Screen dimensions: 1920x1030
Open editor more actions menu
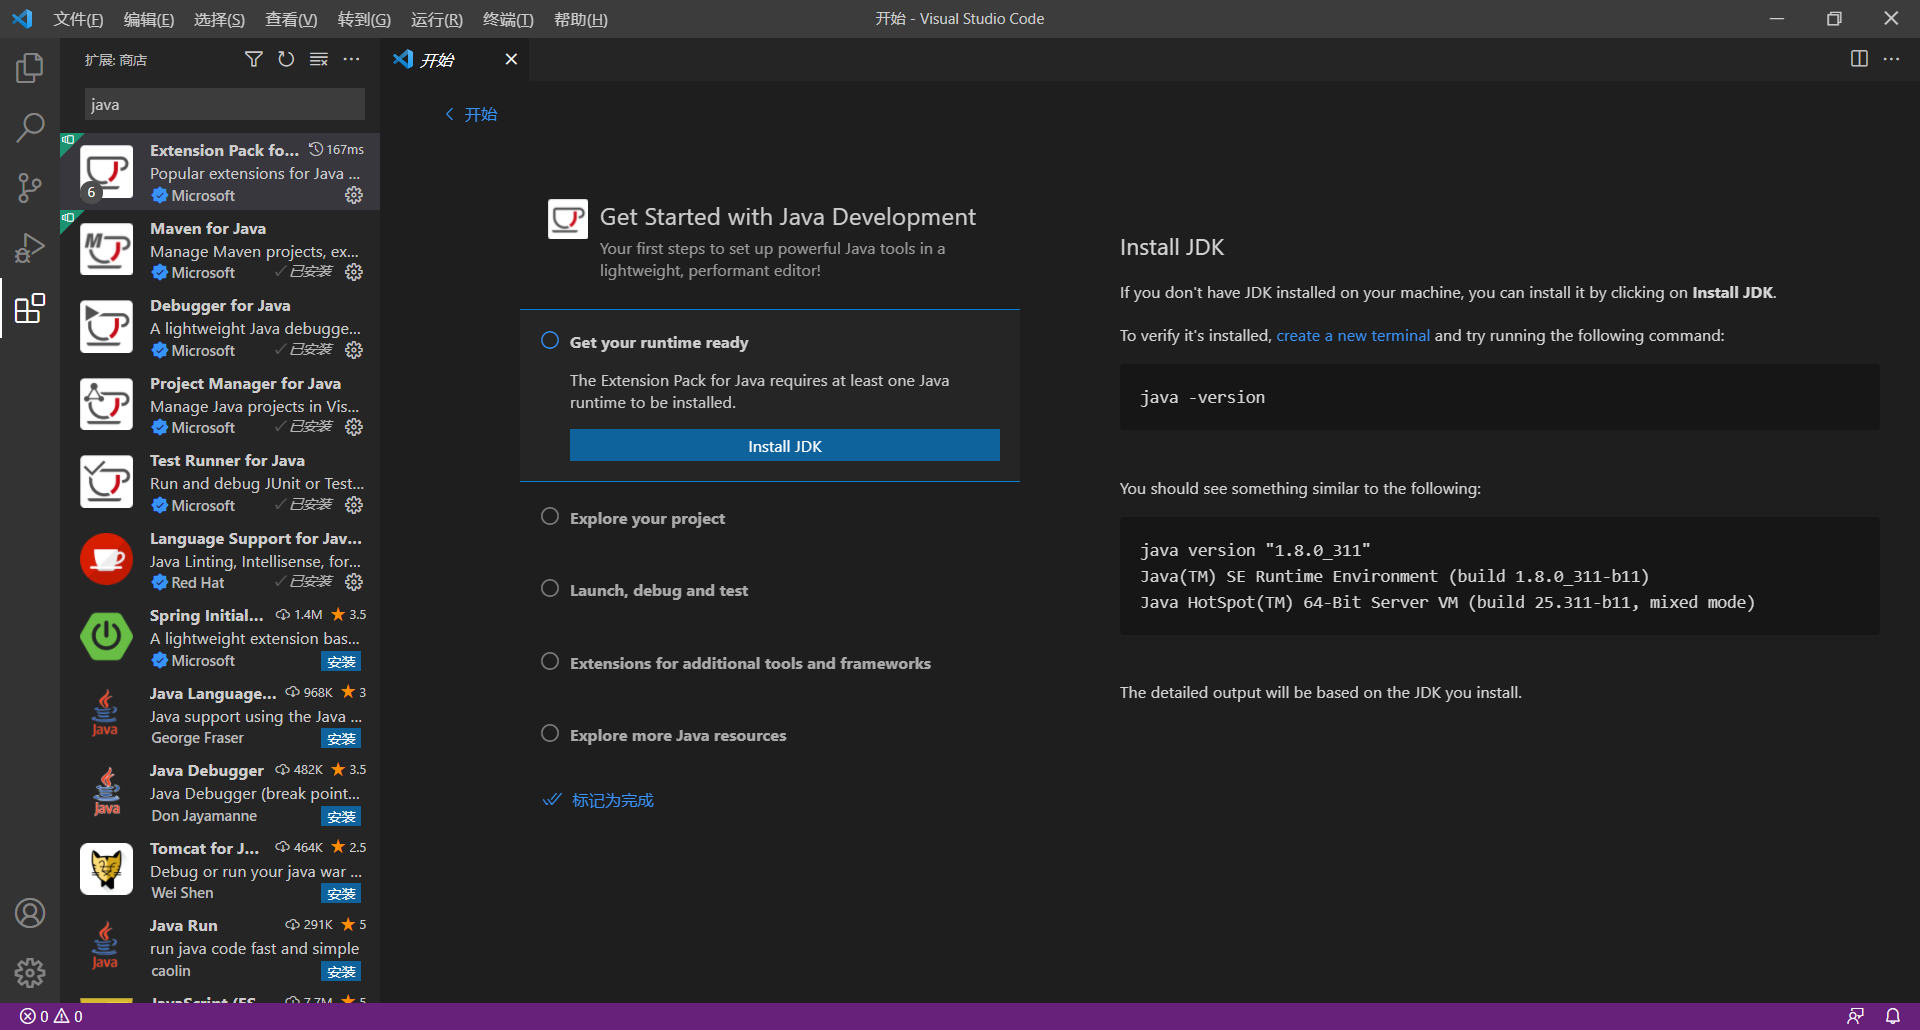point(1891,59)
